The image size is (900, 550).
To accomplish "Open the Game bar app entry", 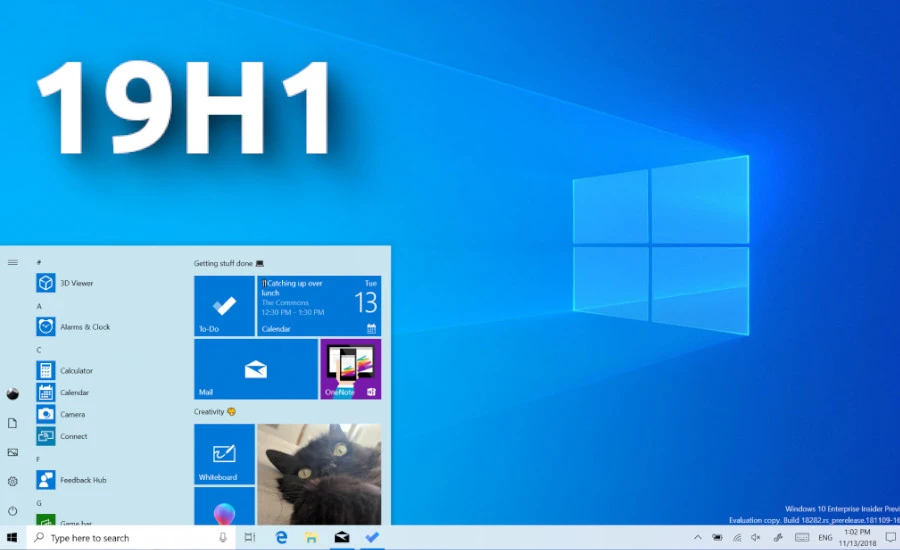I will coord(64,520).
